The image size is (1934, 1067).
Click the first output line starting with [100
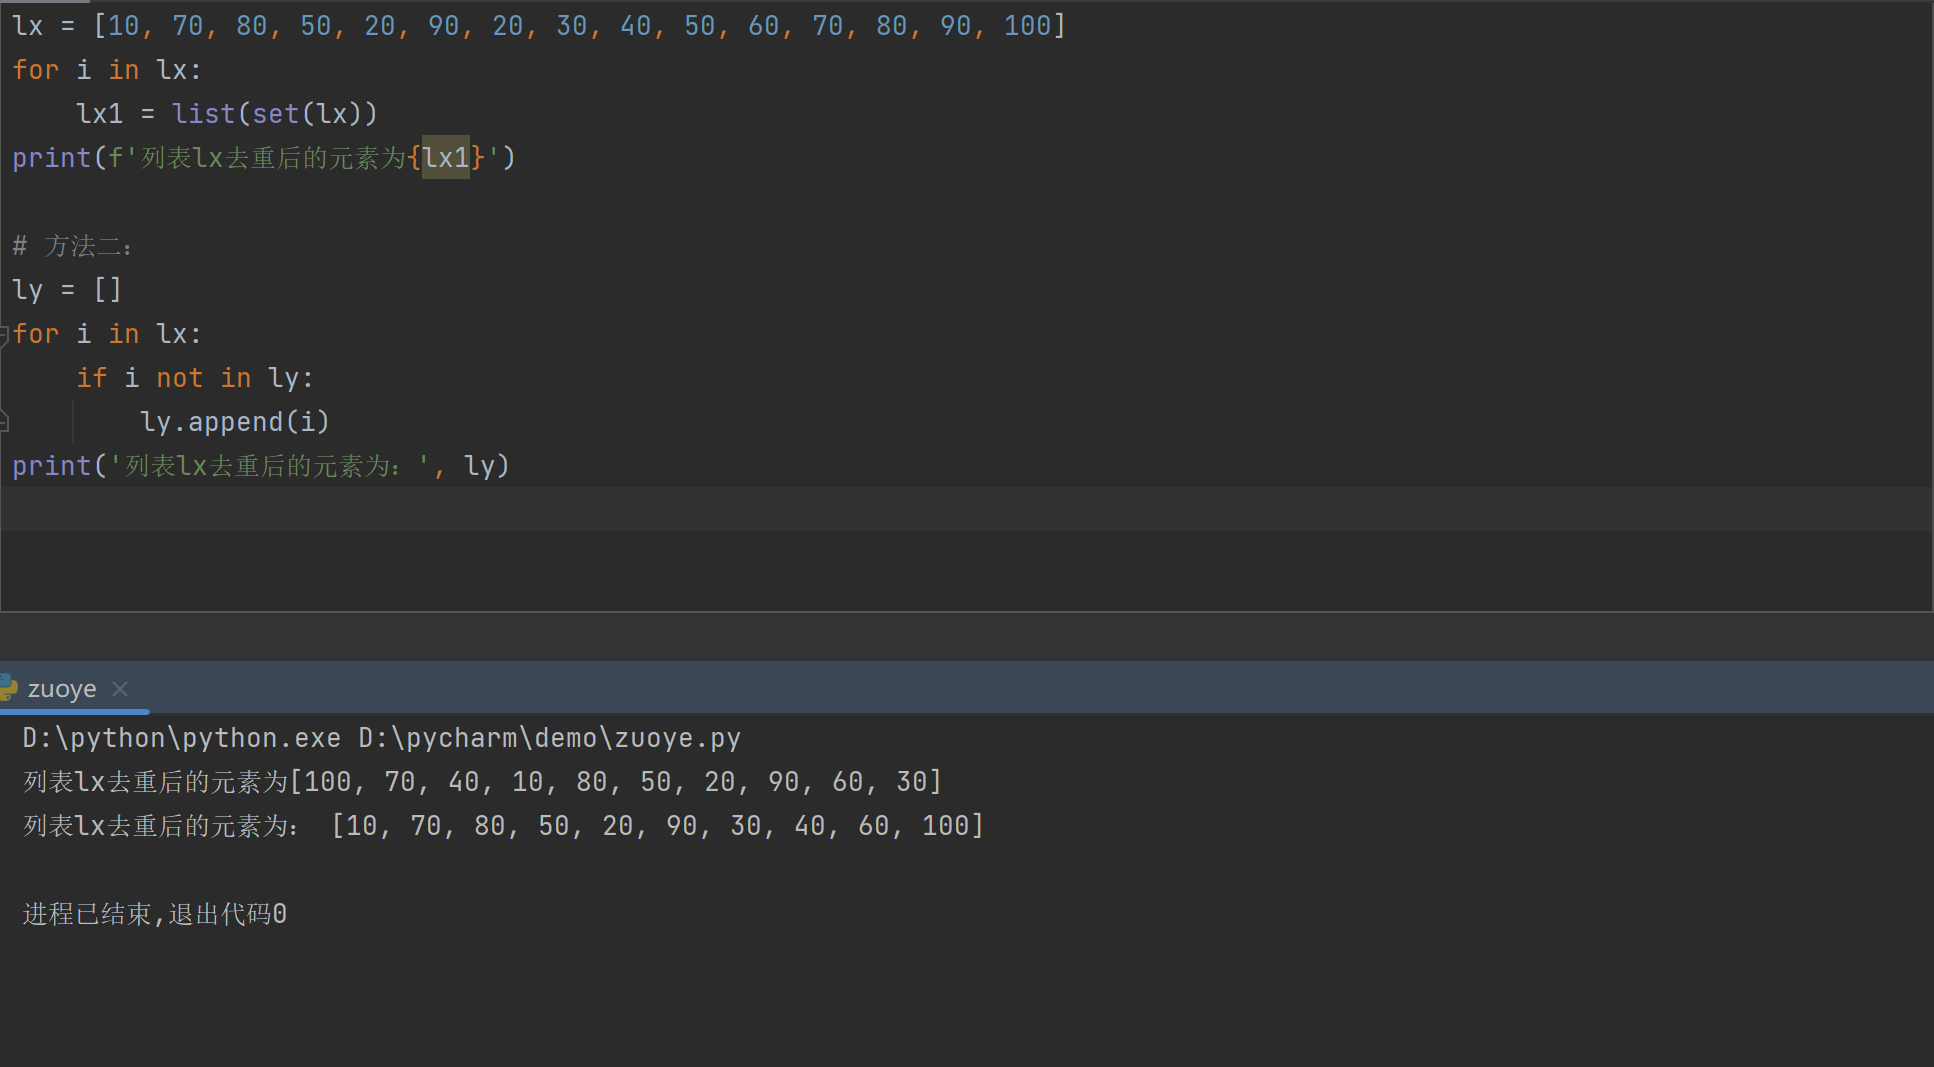482,782
